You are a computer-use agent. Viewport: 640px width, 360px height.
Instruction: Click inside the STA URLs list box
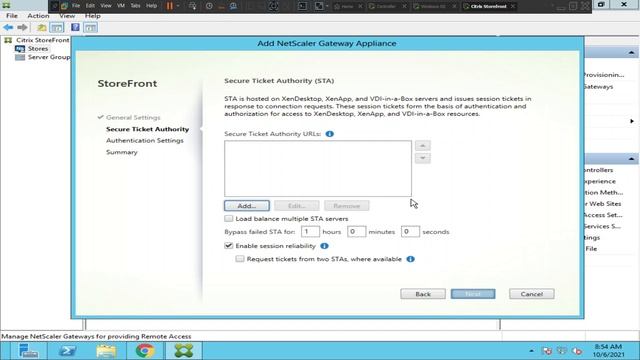[x=318, y=169]
